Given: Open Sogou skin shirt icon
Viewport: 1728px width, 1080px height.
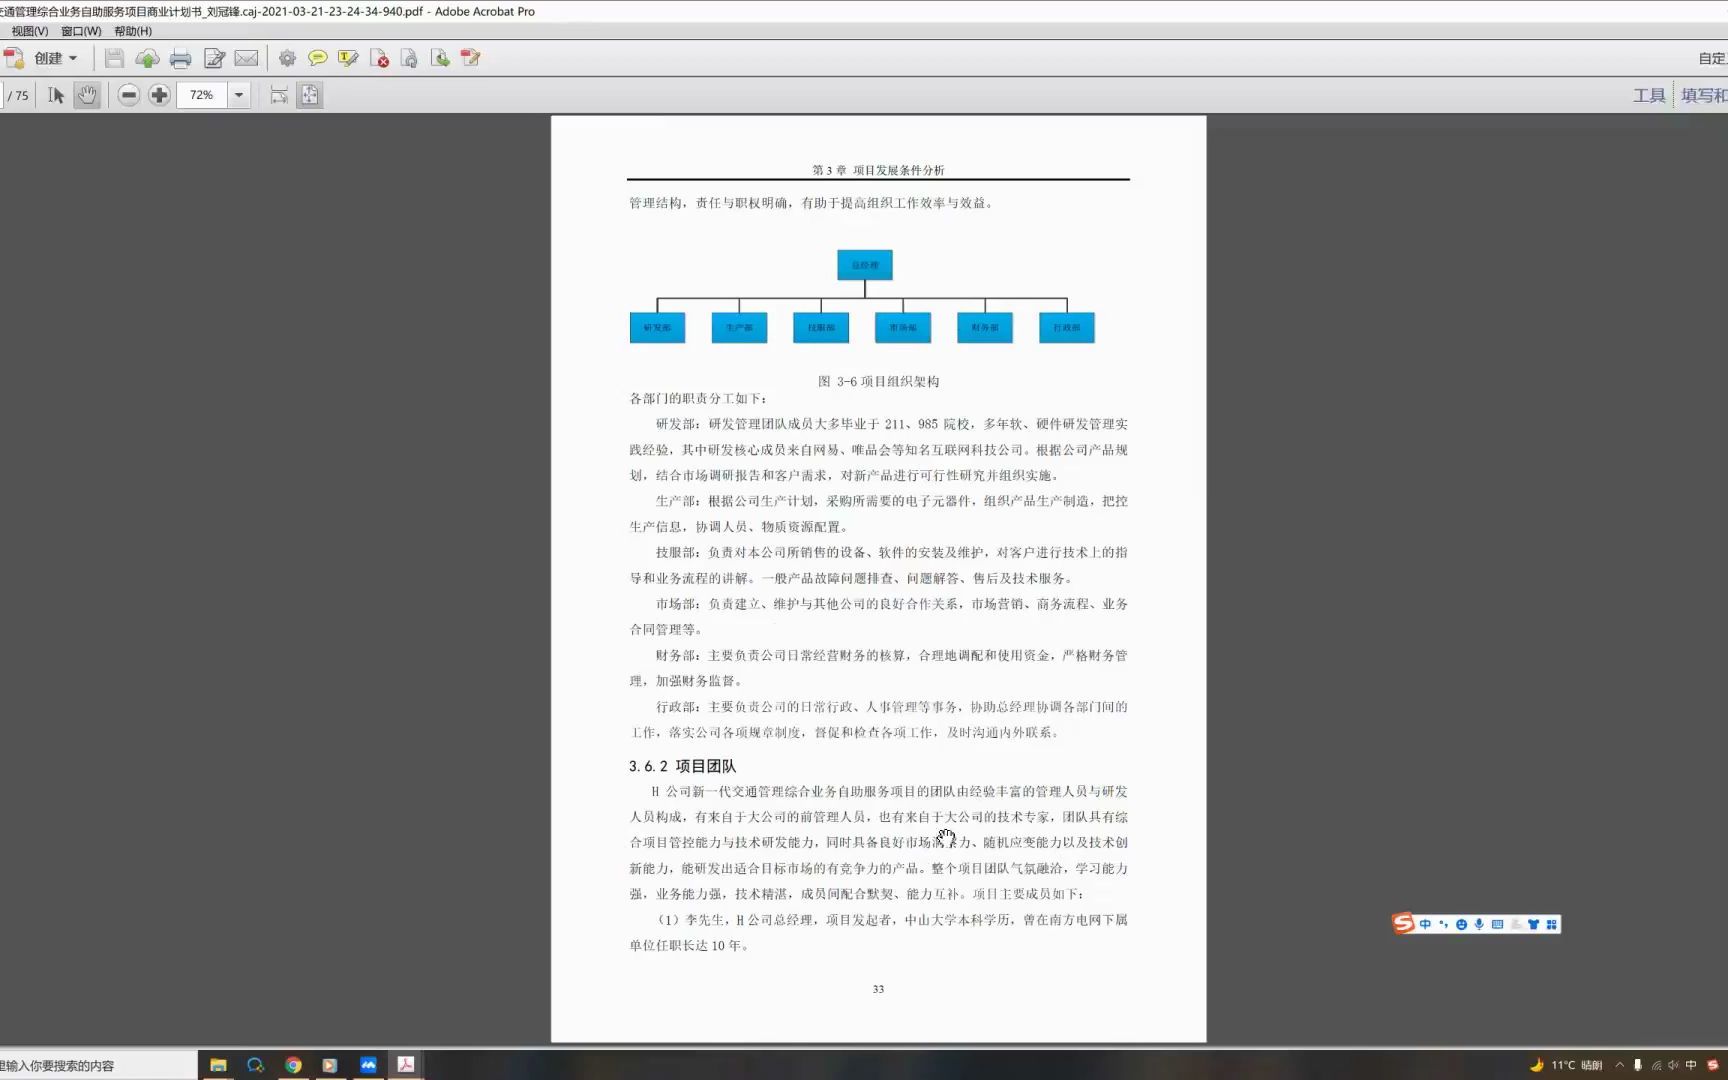Looking at the screenshot, I should (x=1533, y=924).
